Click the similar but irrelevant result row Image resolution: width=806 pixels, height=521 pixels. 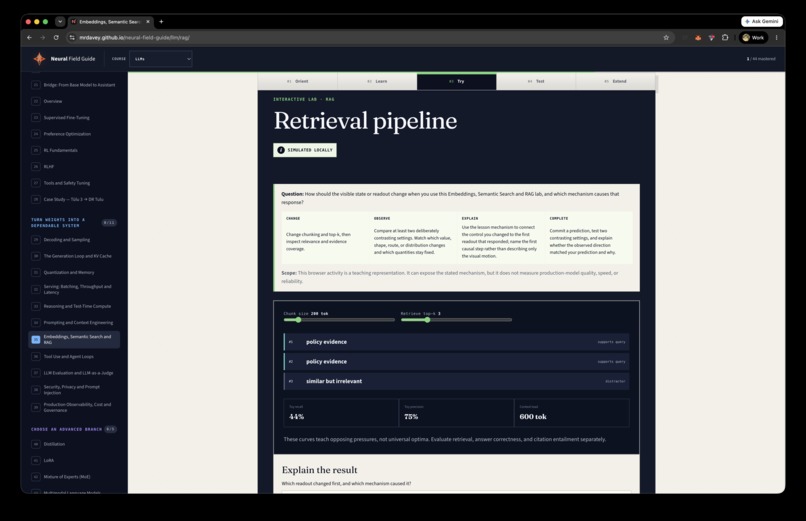pyautogui.click(x=456, y=381)
